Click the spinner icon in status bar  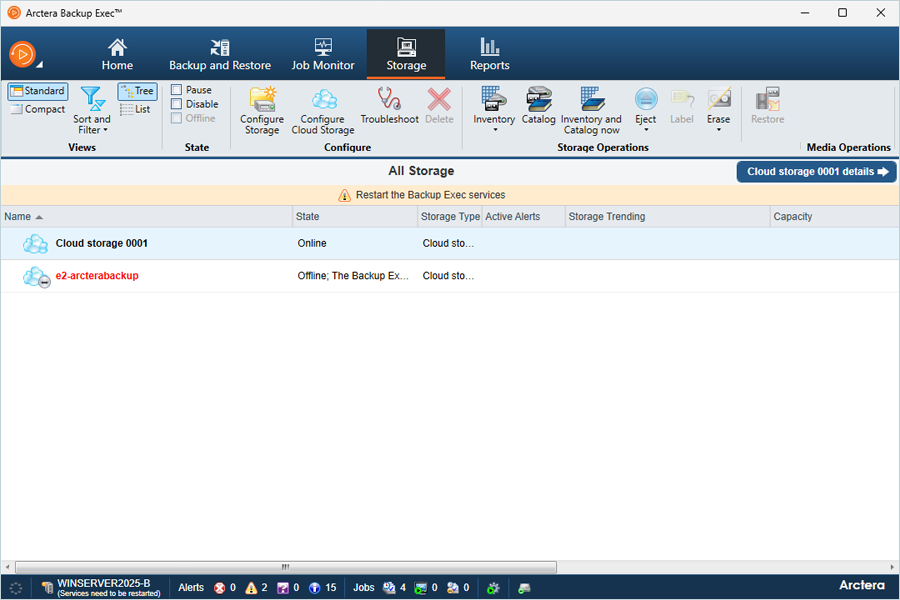pos(16,588)
